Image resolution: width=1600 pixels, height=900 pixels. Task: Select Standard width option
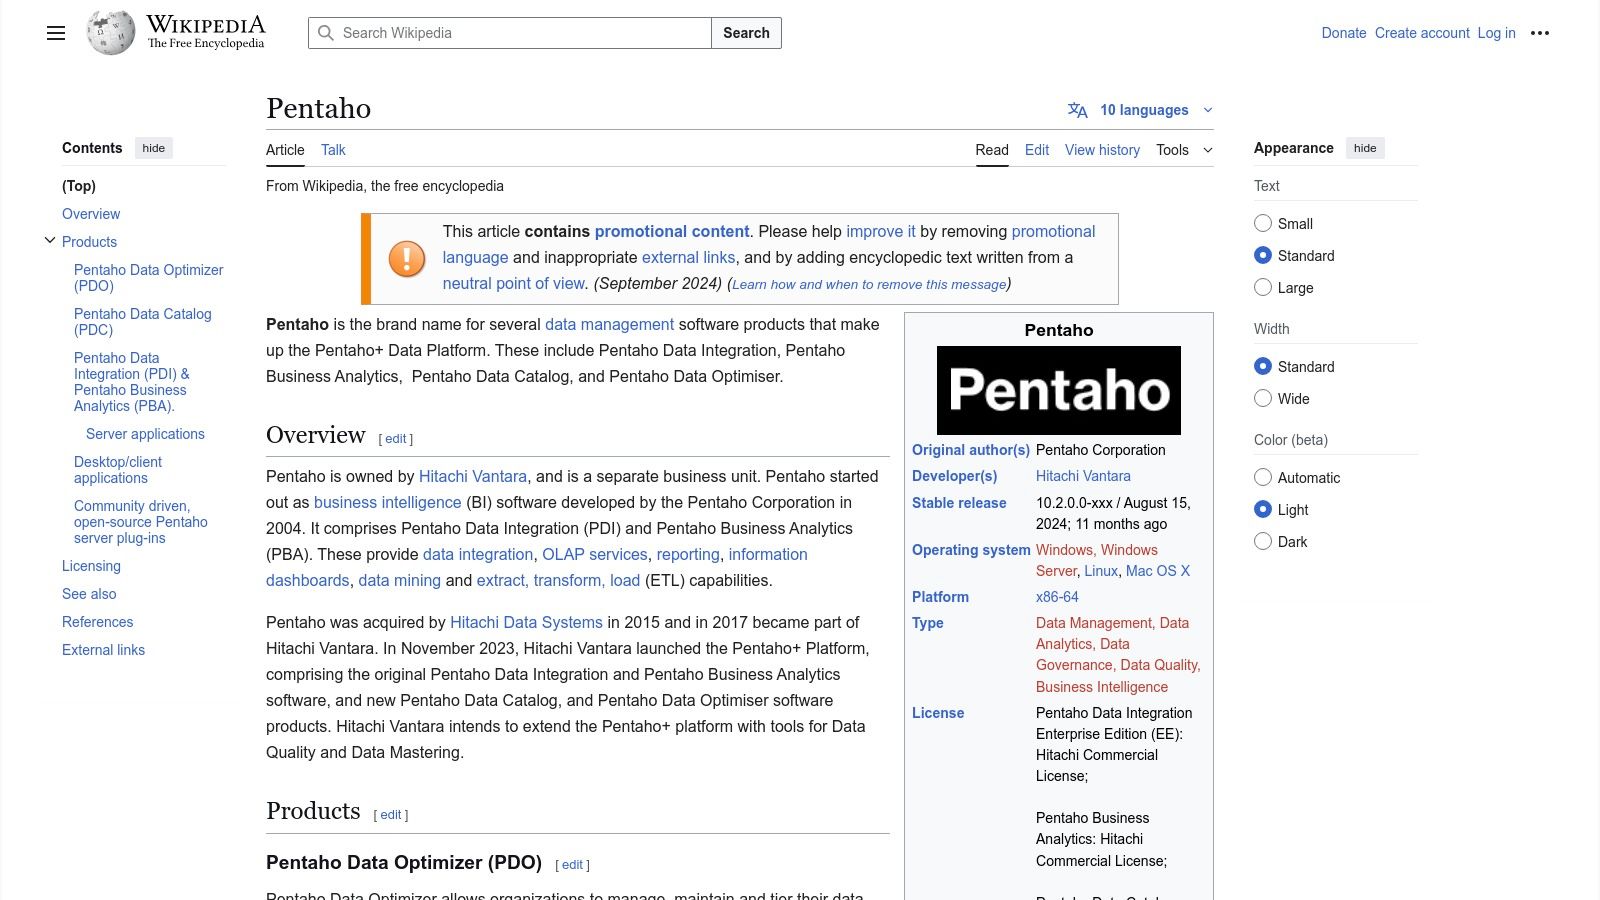[1263, 366]
